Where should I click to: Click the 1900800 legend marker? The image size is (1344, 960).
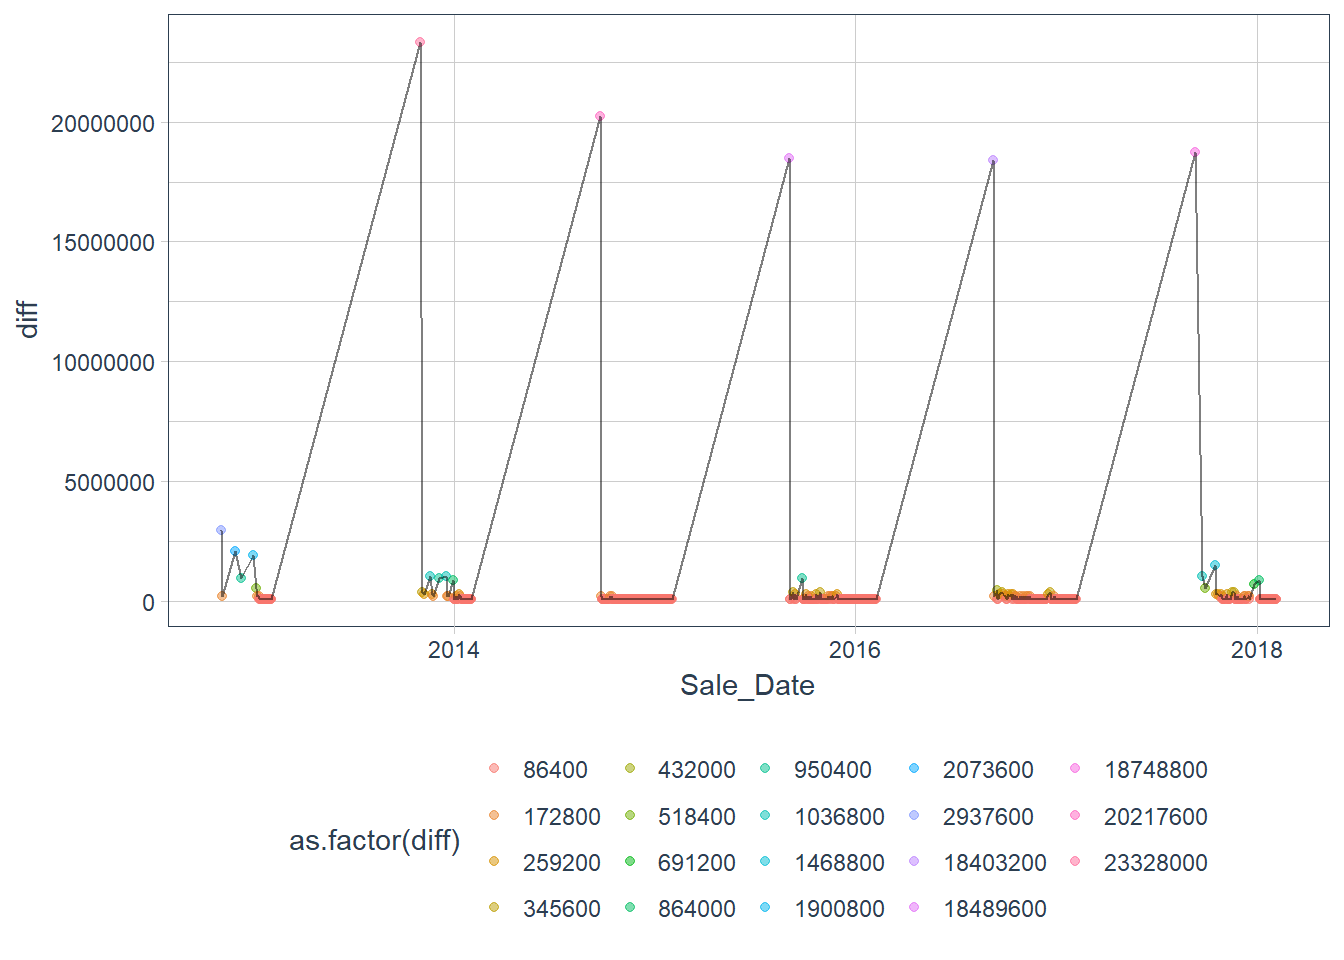click(765, 908)
